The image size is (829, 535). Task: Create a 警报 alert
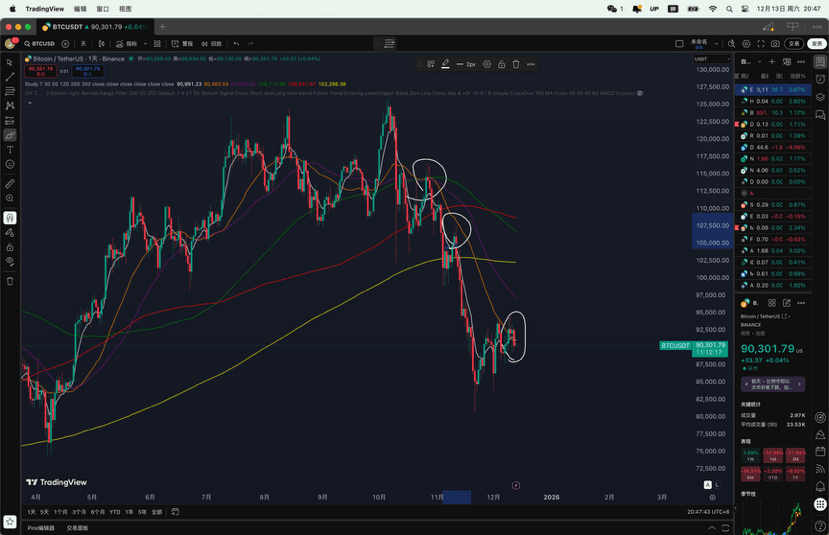click(182, 44)
